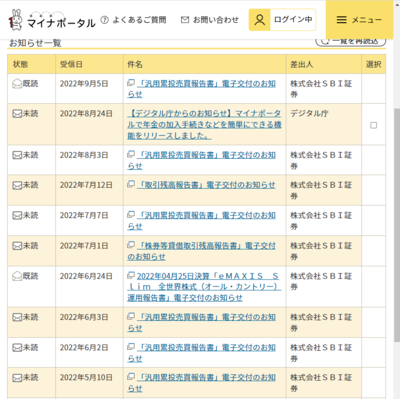Click the opened-mail icon in 2022年6月24日 row
400x399 pixels.
pos(17,276)
